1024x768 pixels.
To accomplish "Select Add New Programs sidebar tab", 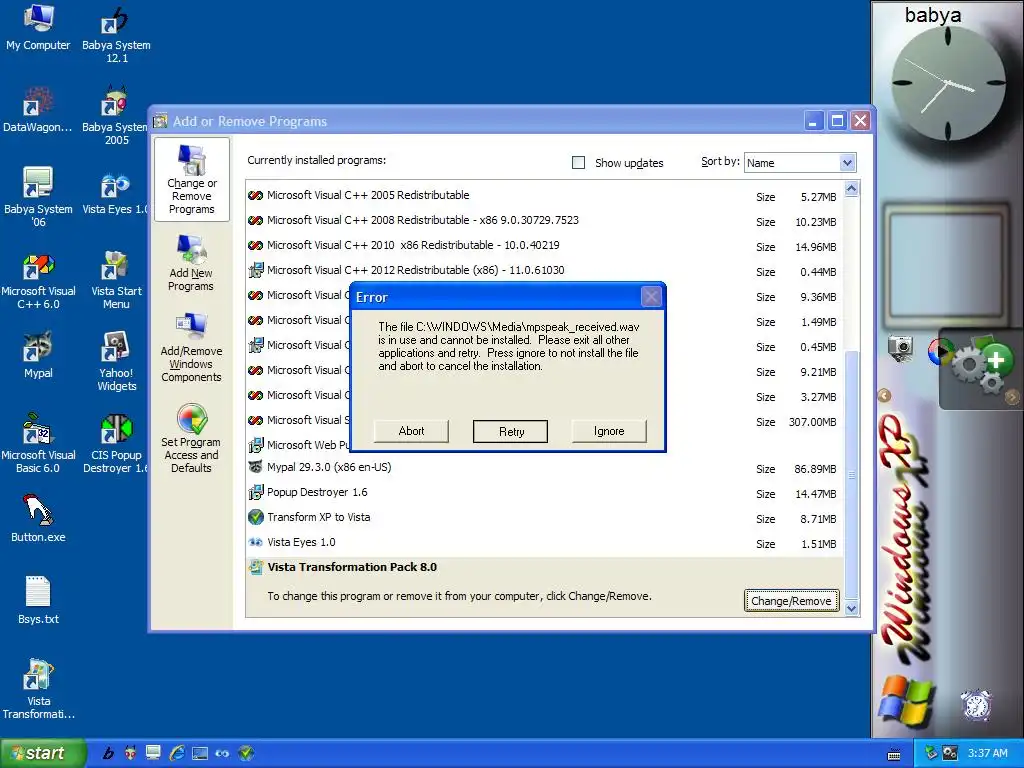I will point(191,263).
